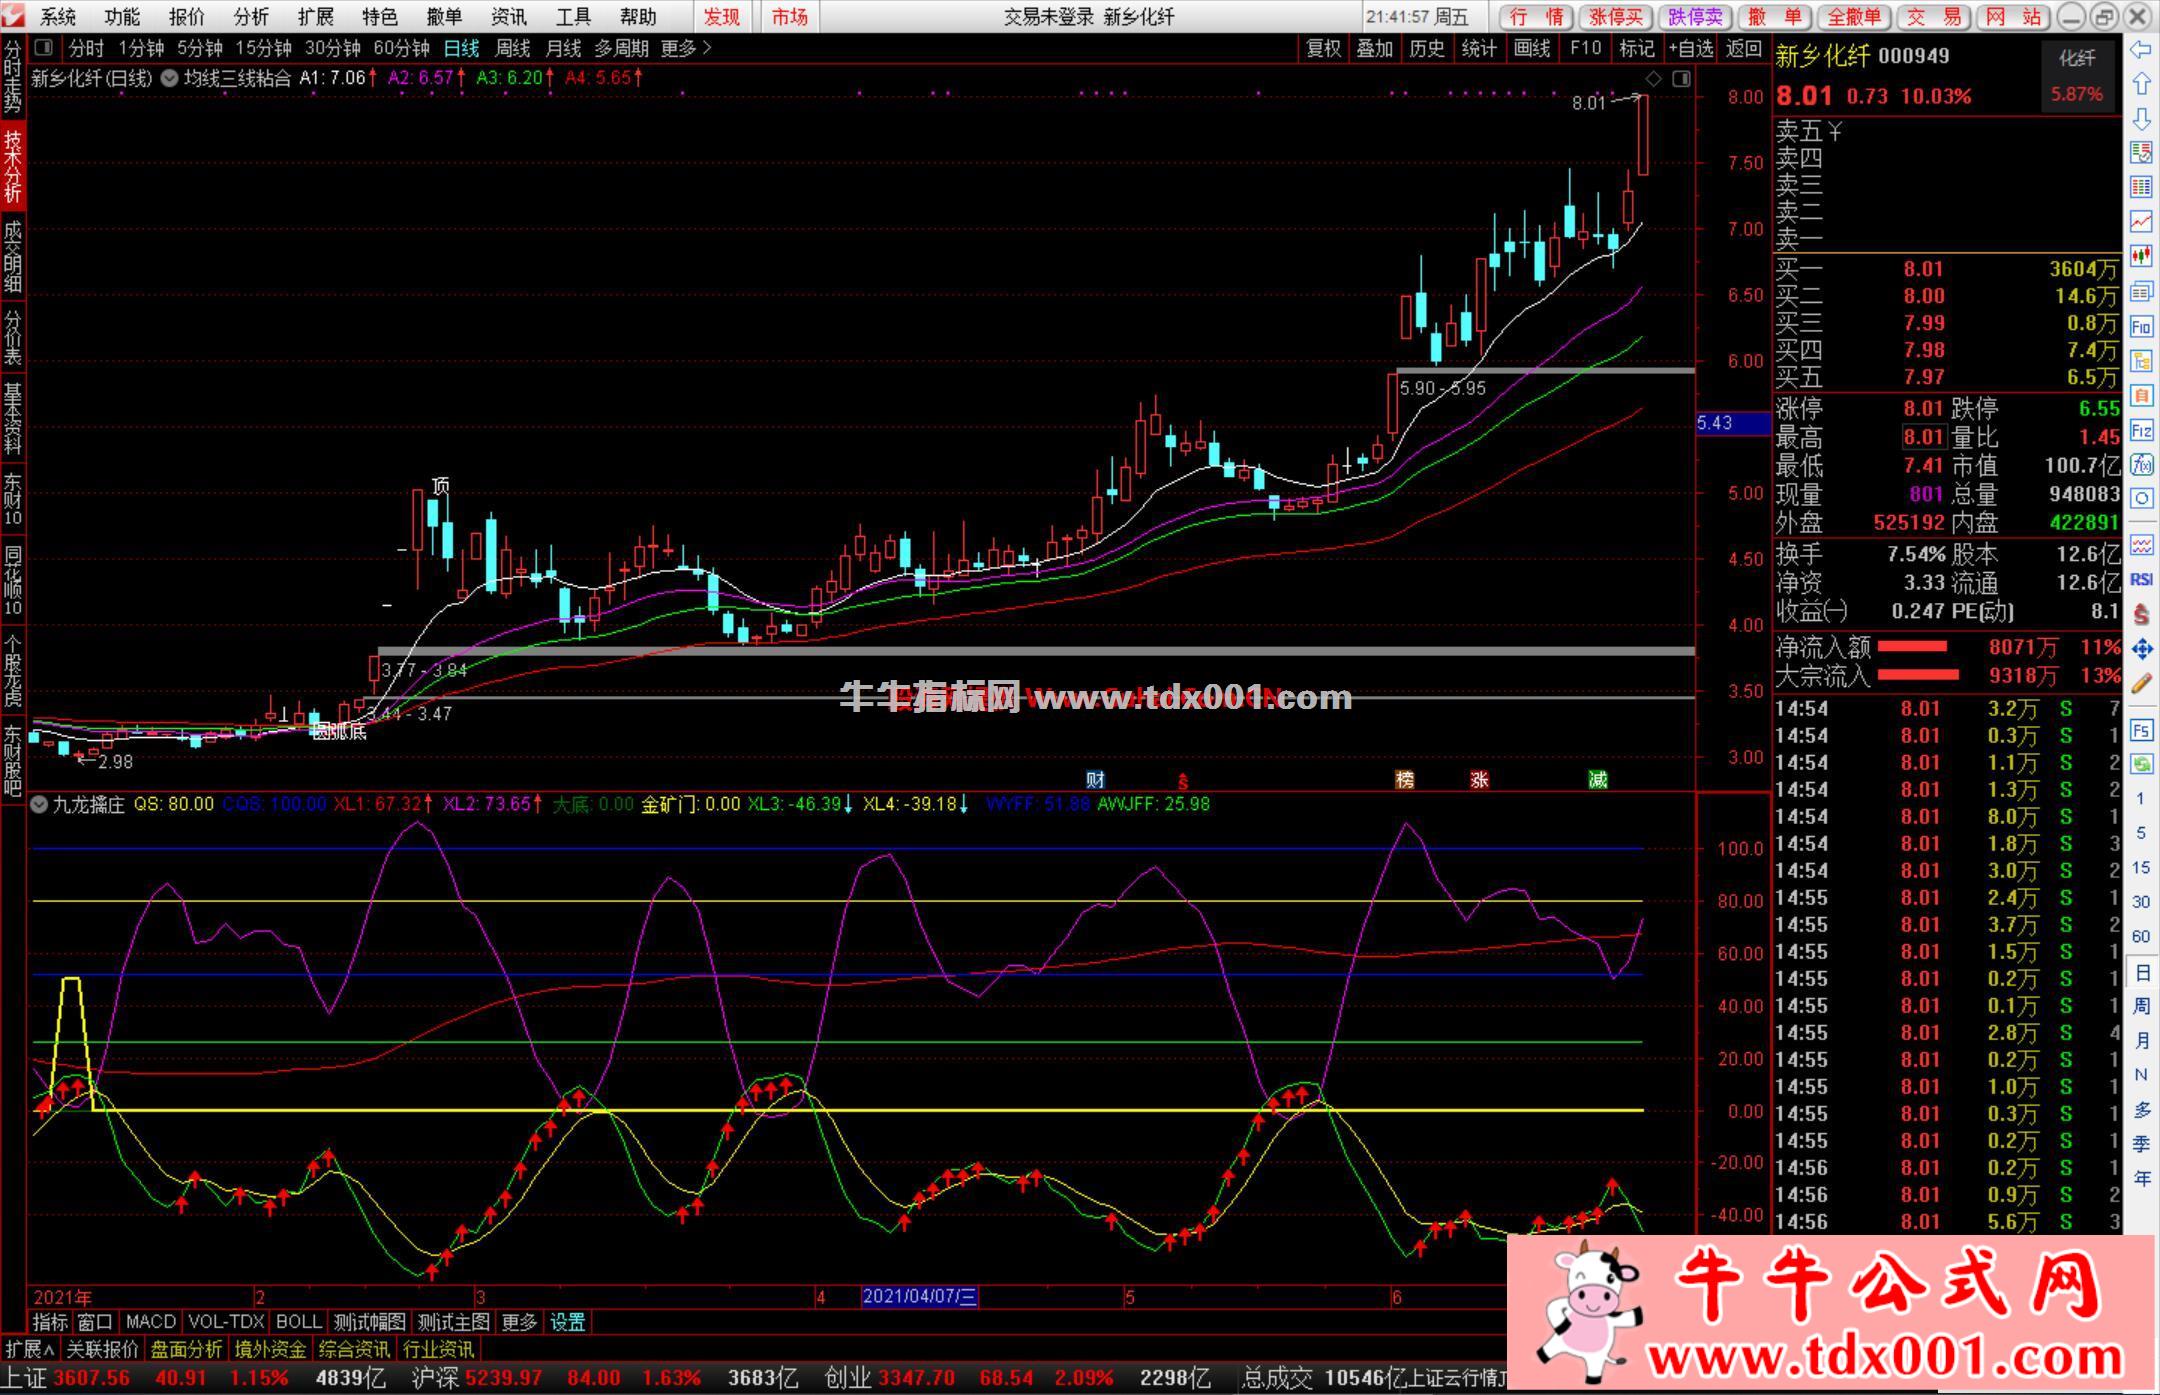Click the 减 event marker on the chart

point(1598,779)
